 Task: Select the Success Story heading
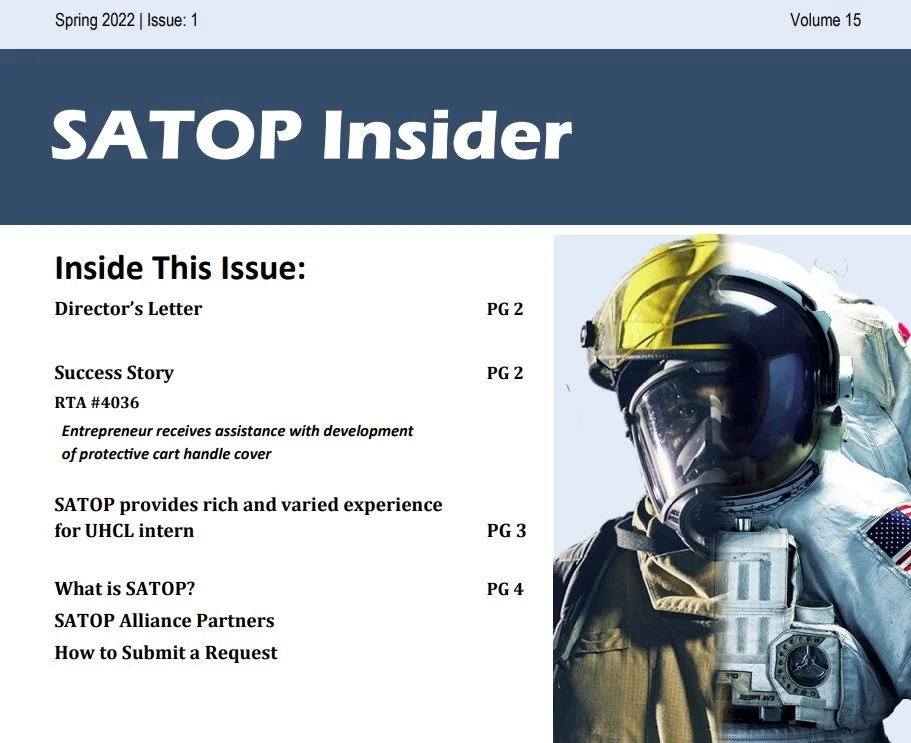[x=113, y=373]
